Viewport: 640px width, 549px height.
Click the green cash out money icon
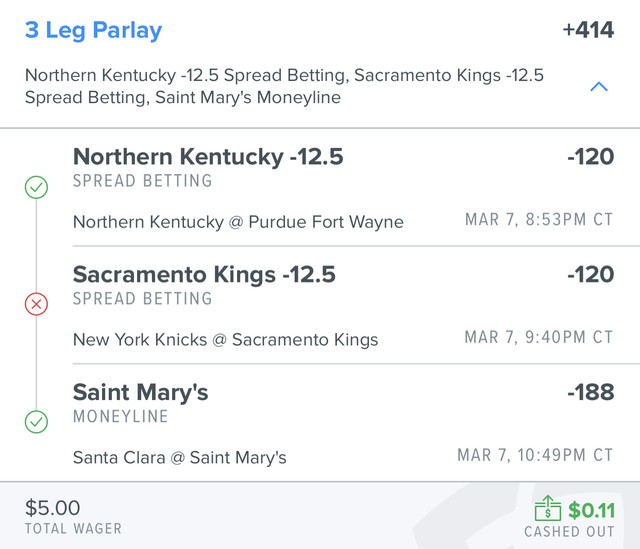549,509
